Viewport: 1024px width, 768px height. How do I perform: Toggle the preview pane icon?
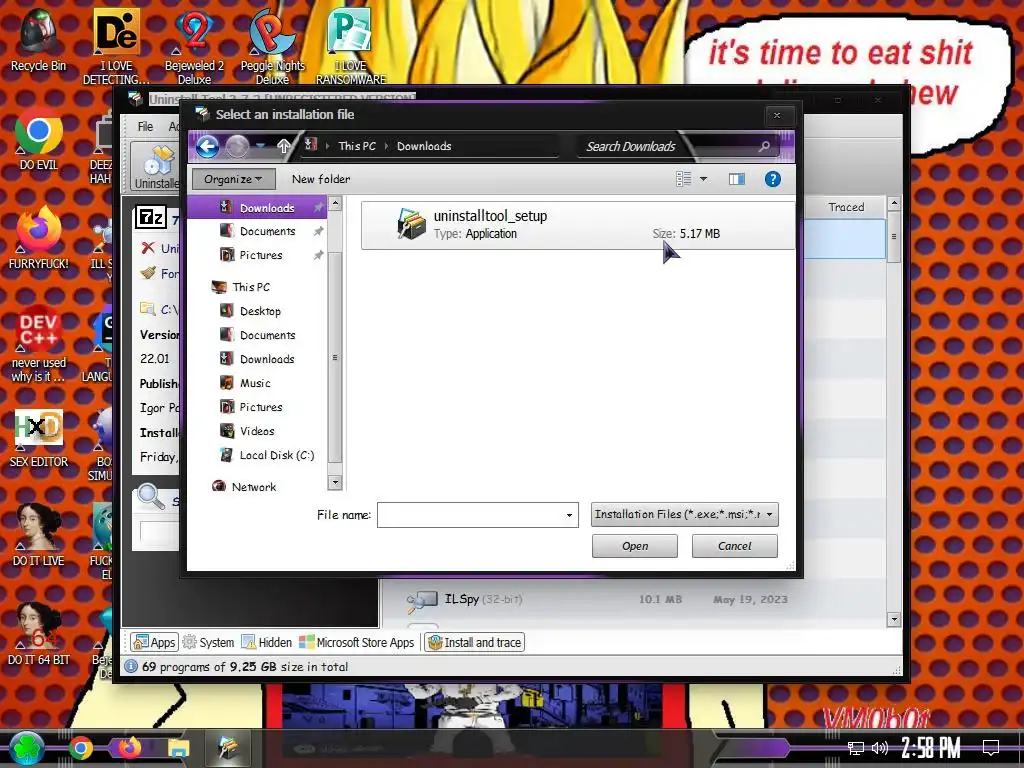[737, 179]
